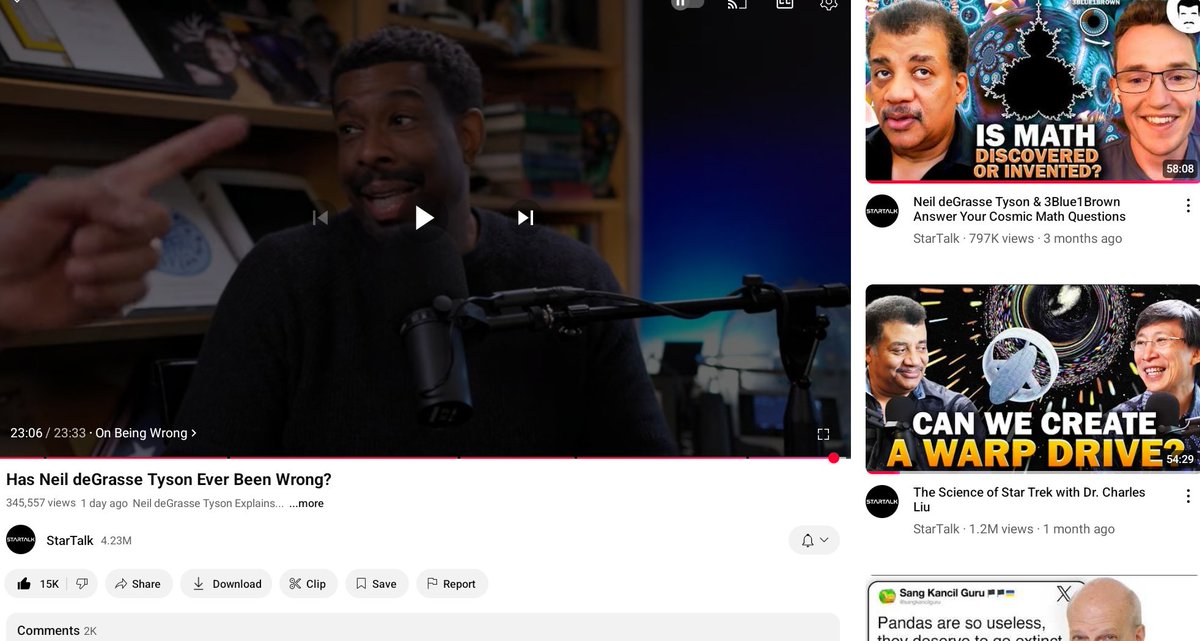Click the 23:06 / 23:33 time display
The image size is (1200, 641).
click(x=48, y=433)
